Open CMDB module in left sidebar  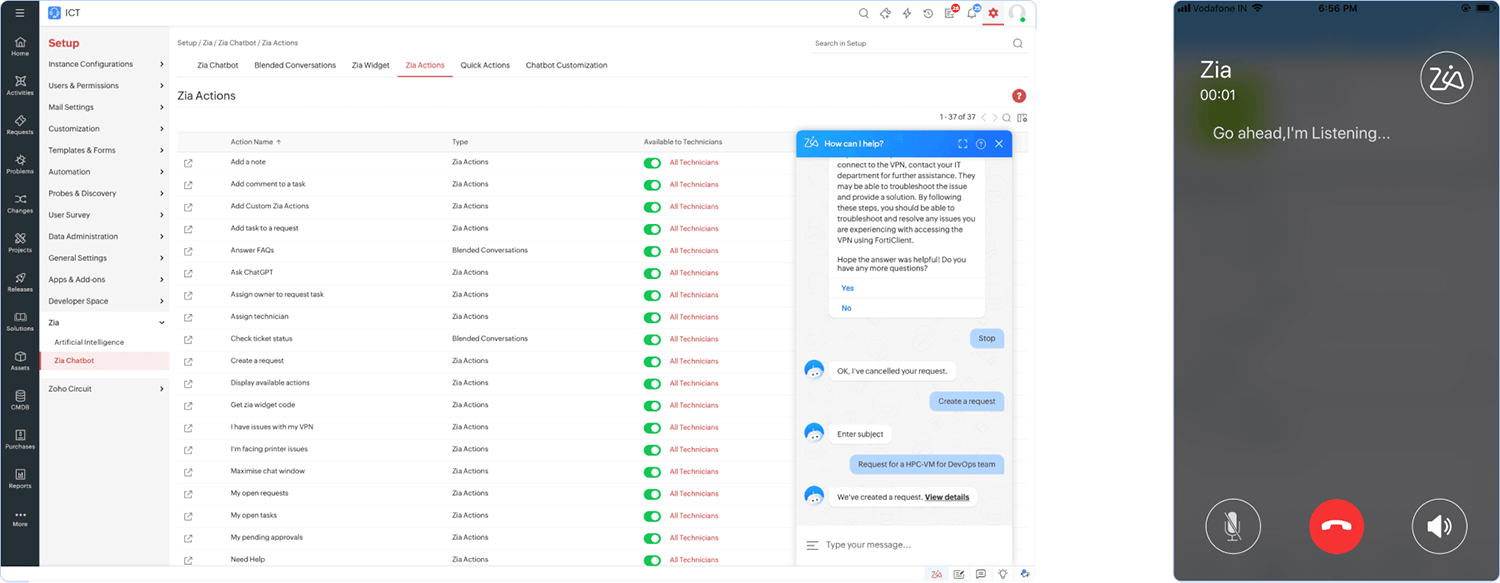(x=20, y=400)
